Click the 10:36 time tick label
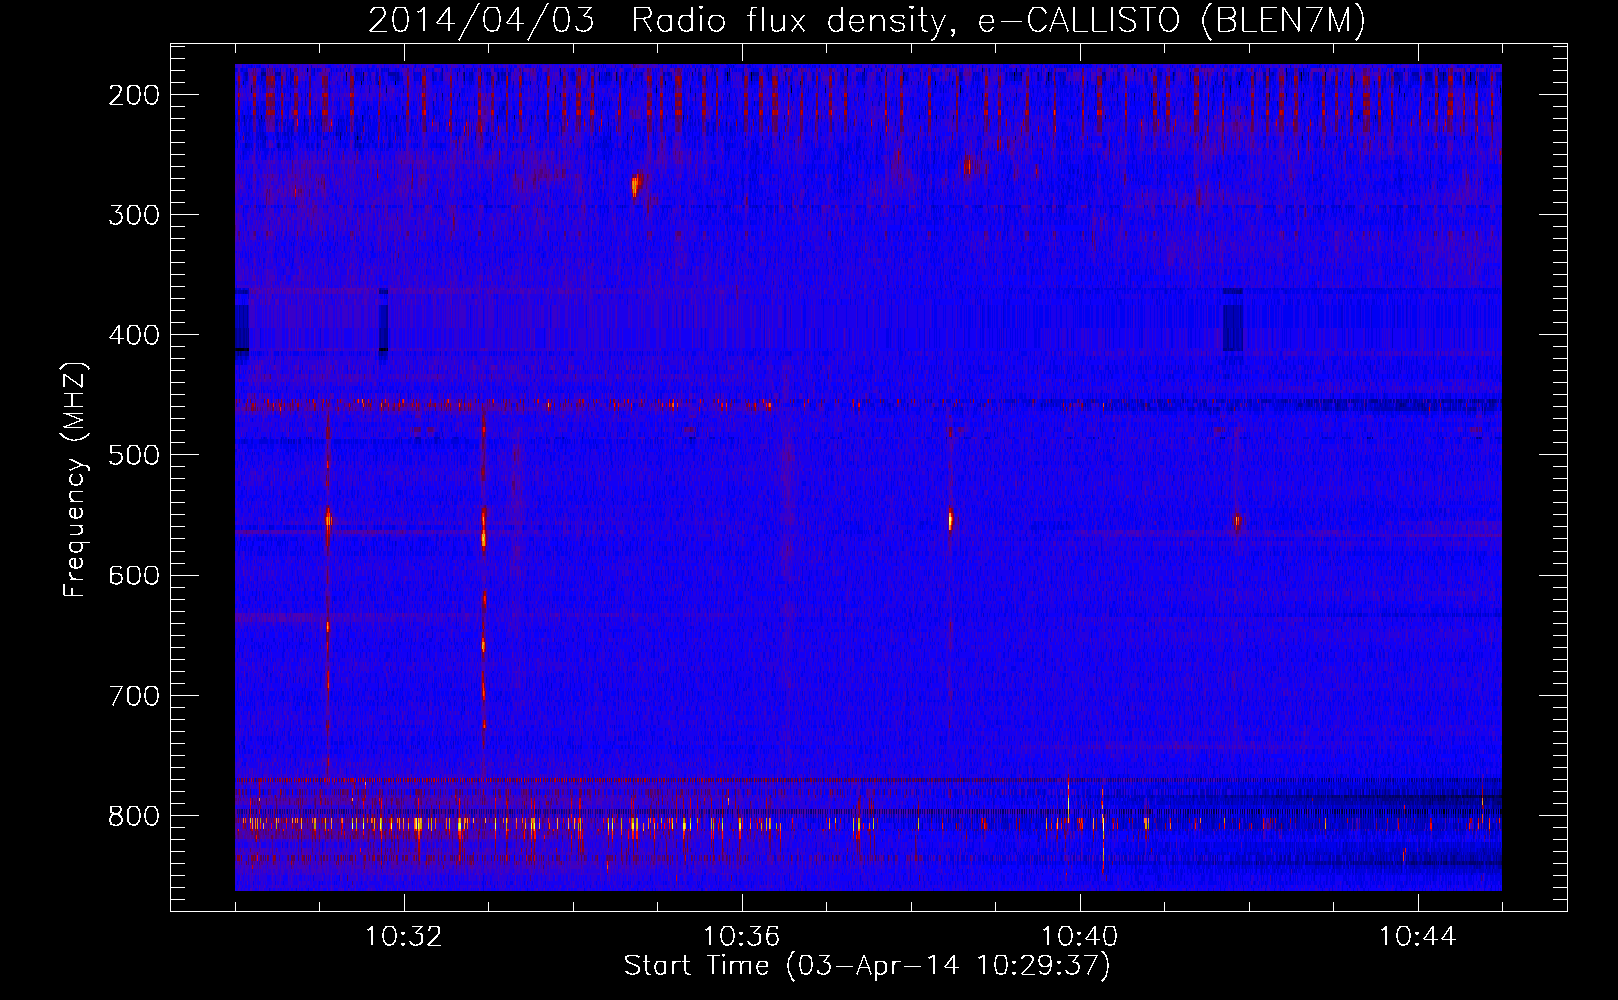This screenshot has height=1000, width=1618. pyautogui.click(x=742, y=937)
